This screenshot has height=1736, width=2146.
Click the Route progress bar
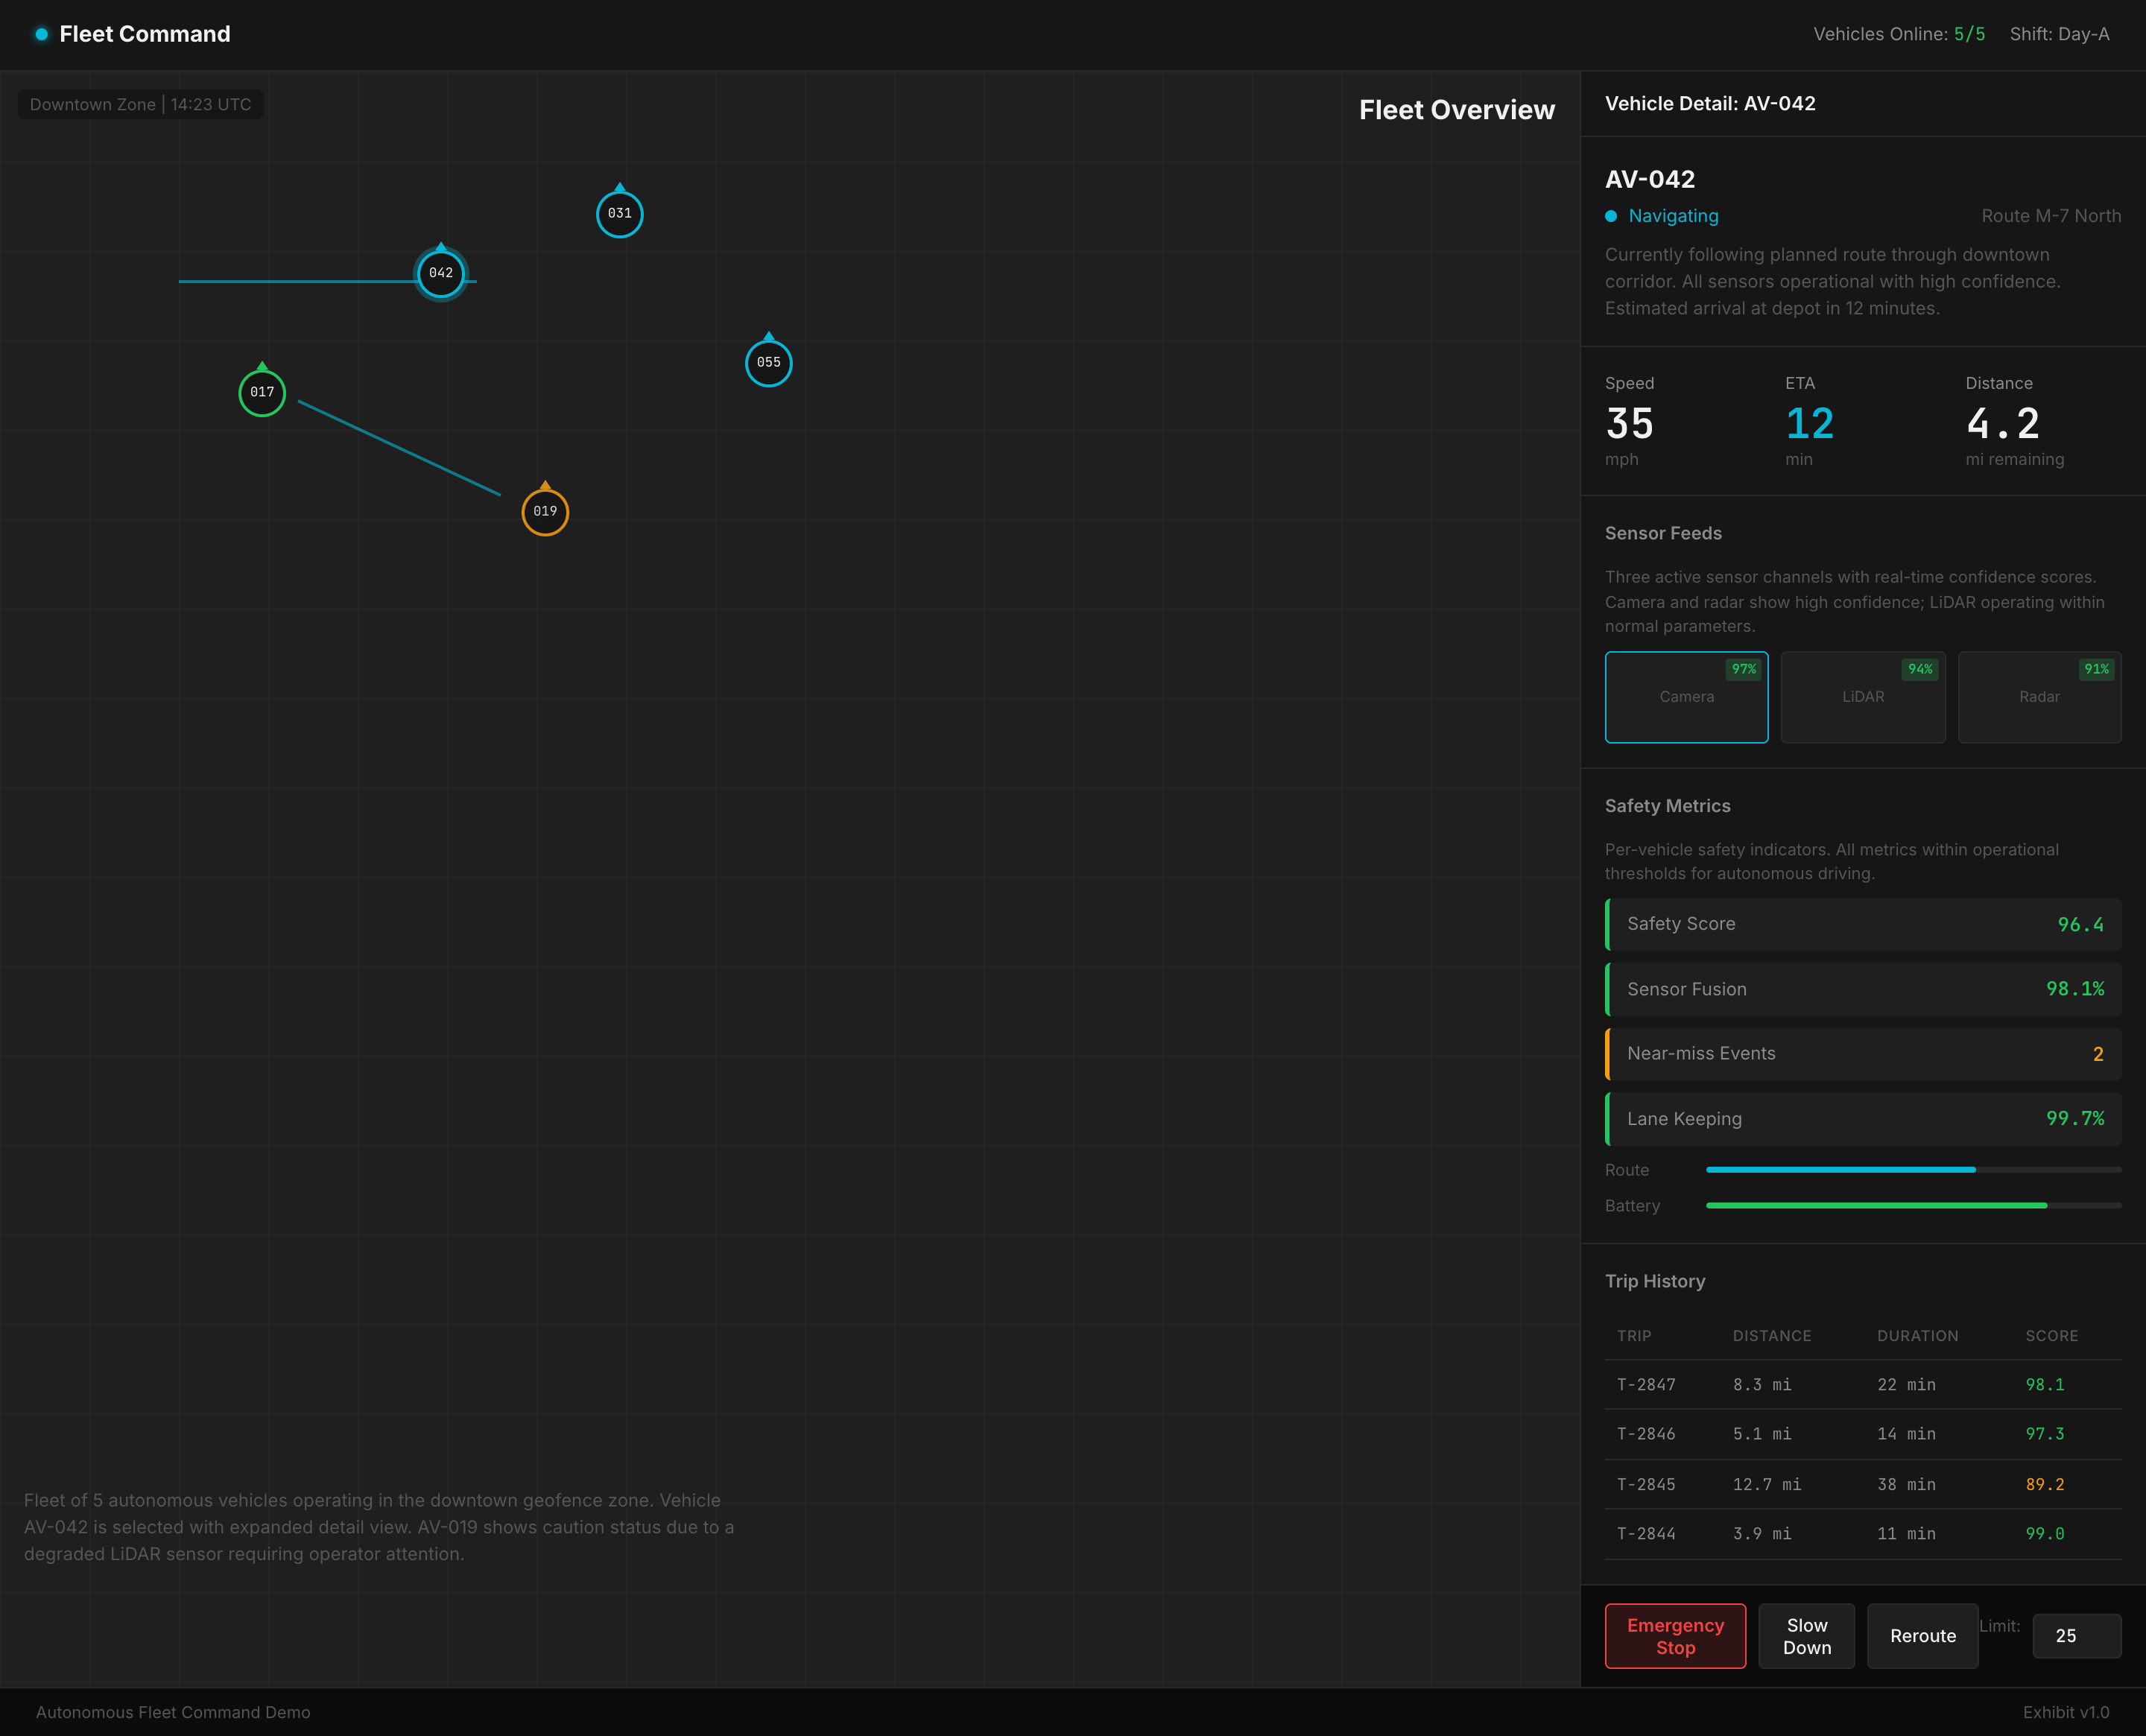click(1912, 1169)
